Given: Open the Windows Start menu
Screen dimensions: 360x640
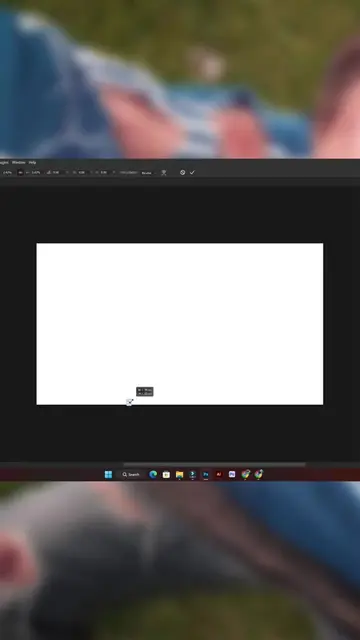Looking at the screenshot, I should pos(108,474).
